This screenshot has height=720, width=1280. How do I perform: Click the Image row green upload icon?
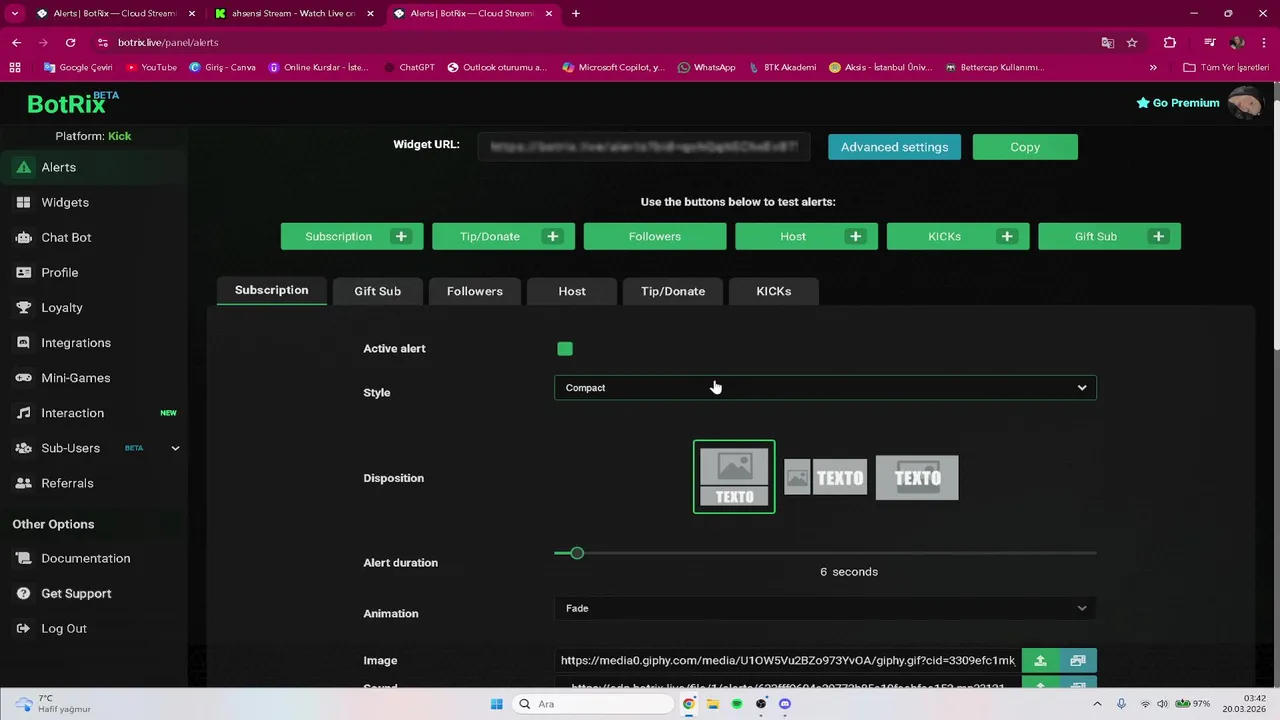1040,660
